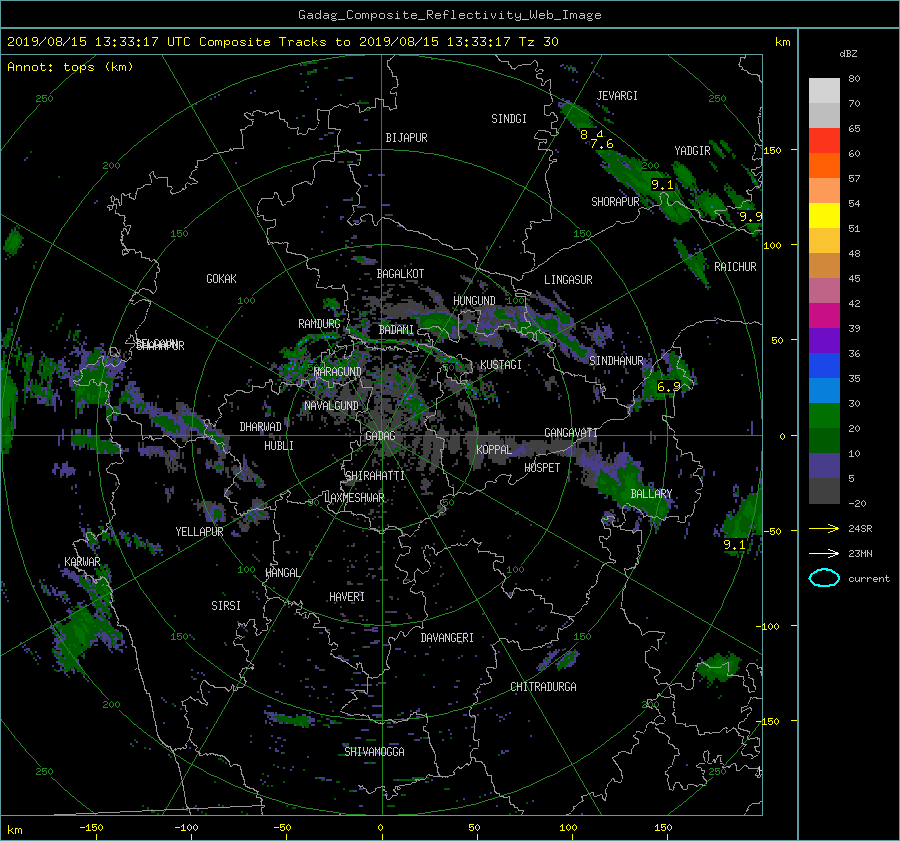This screenshot has width=900, height=841.
Task: Click the red 60 dBZ color swatch
Action: click(824, 140)
